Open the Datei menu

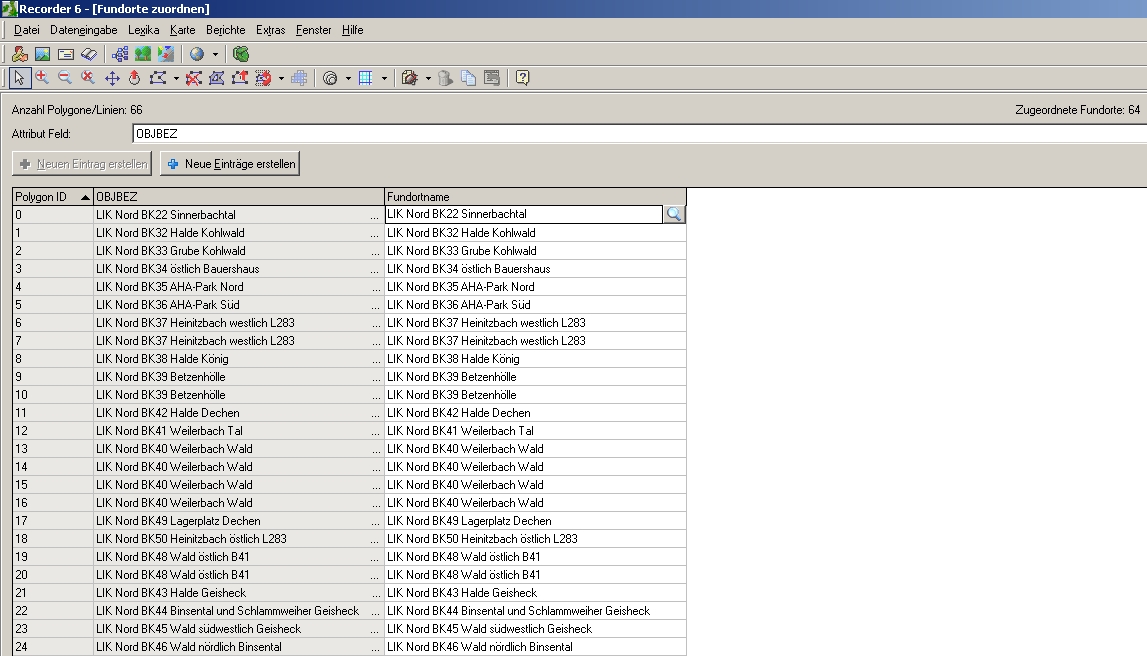(26, 30)
